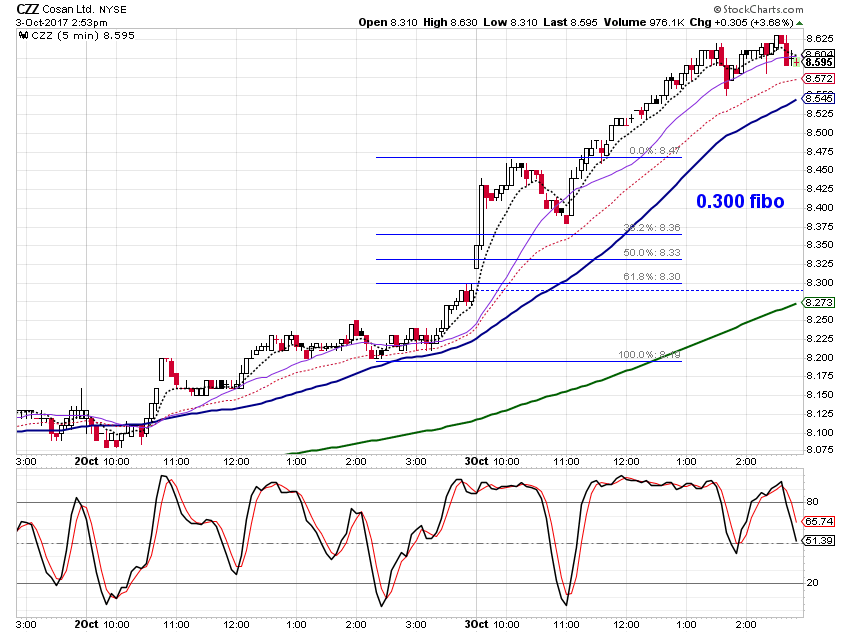This screenshot has height=633, width=850.
Task: Select the bold CZZ ticker in the title
Action: [x=28, y=9]
